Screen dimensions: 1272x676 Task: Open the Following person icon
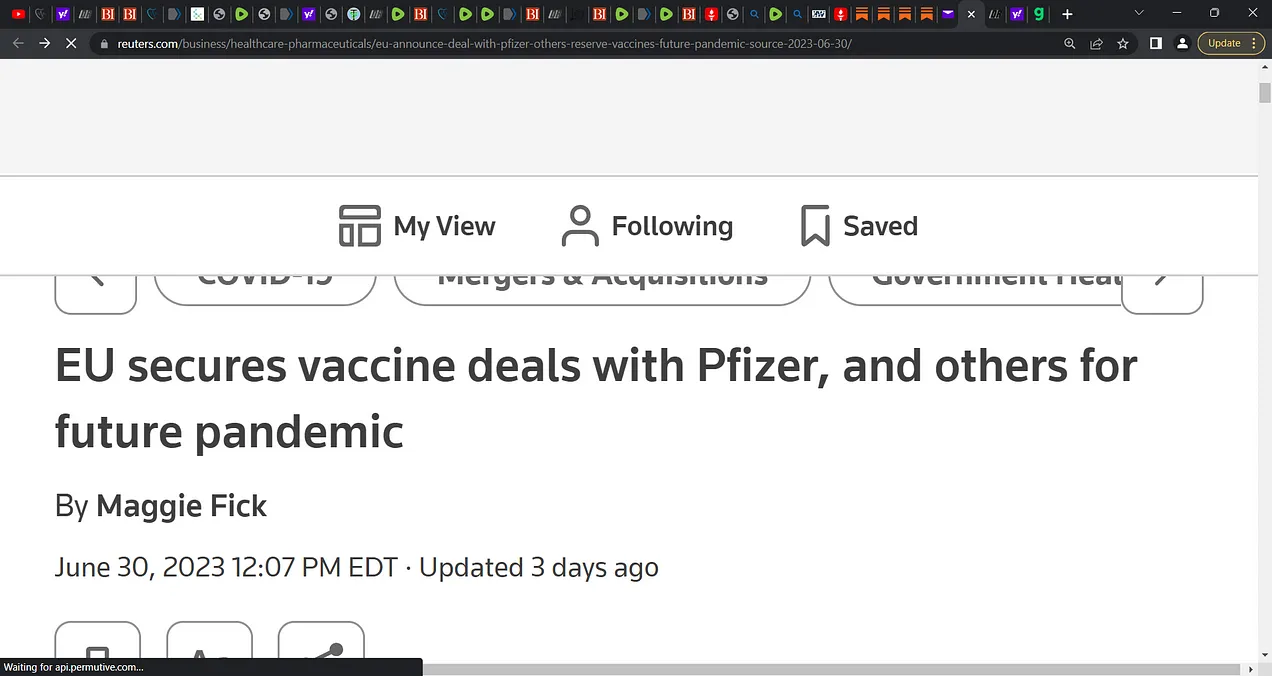tap(580, 226)
